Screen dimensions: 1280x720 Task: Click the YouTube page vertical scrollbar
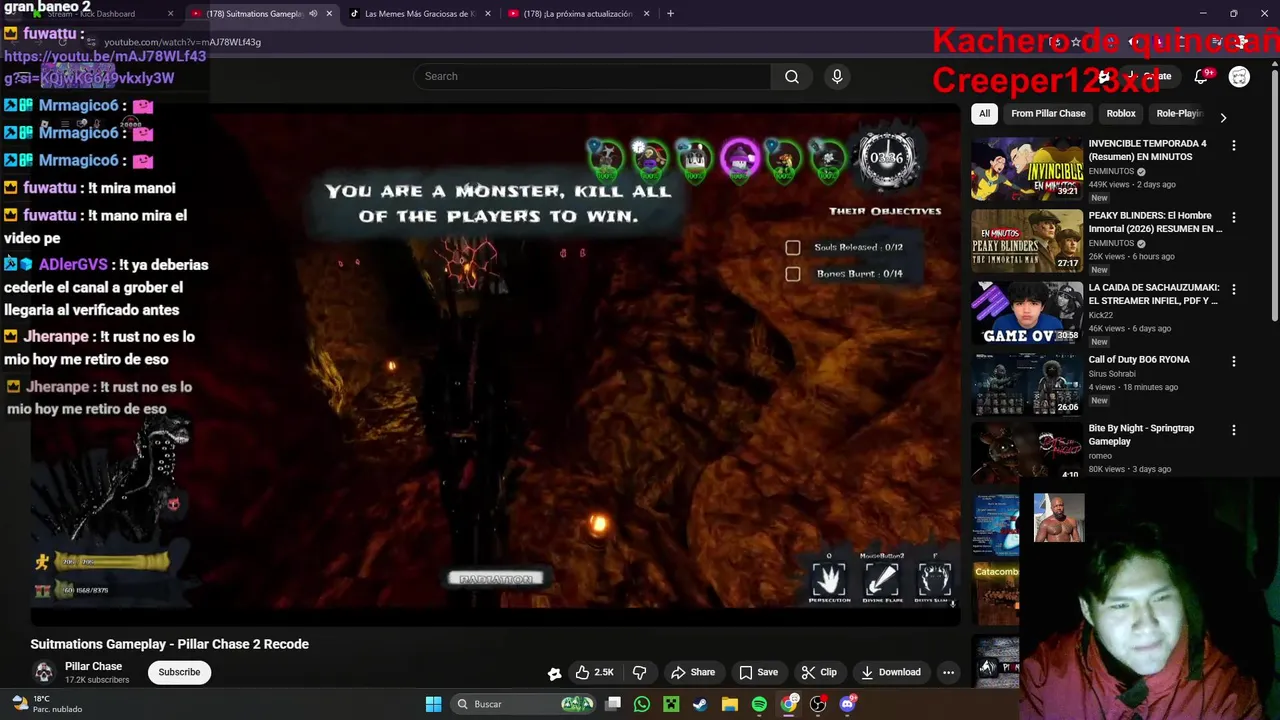[1274, 190]
